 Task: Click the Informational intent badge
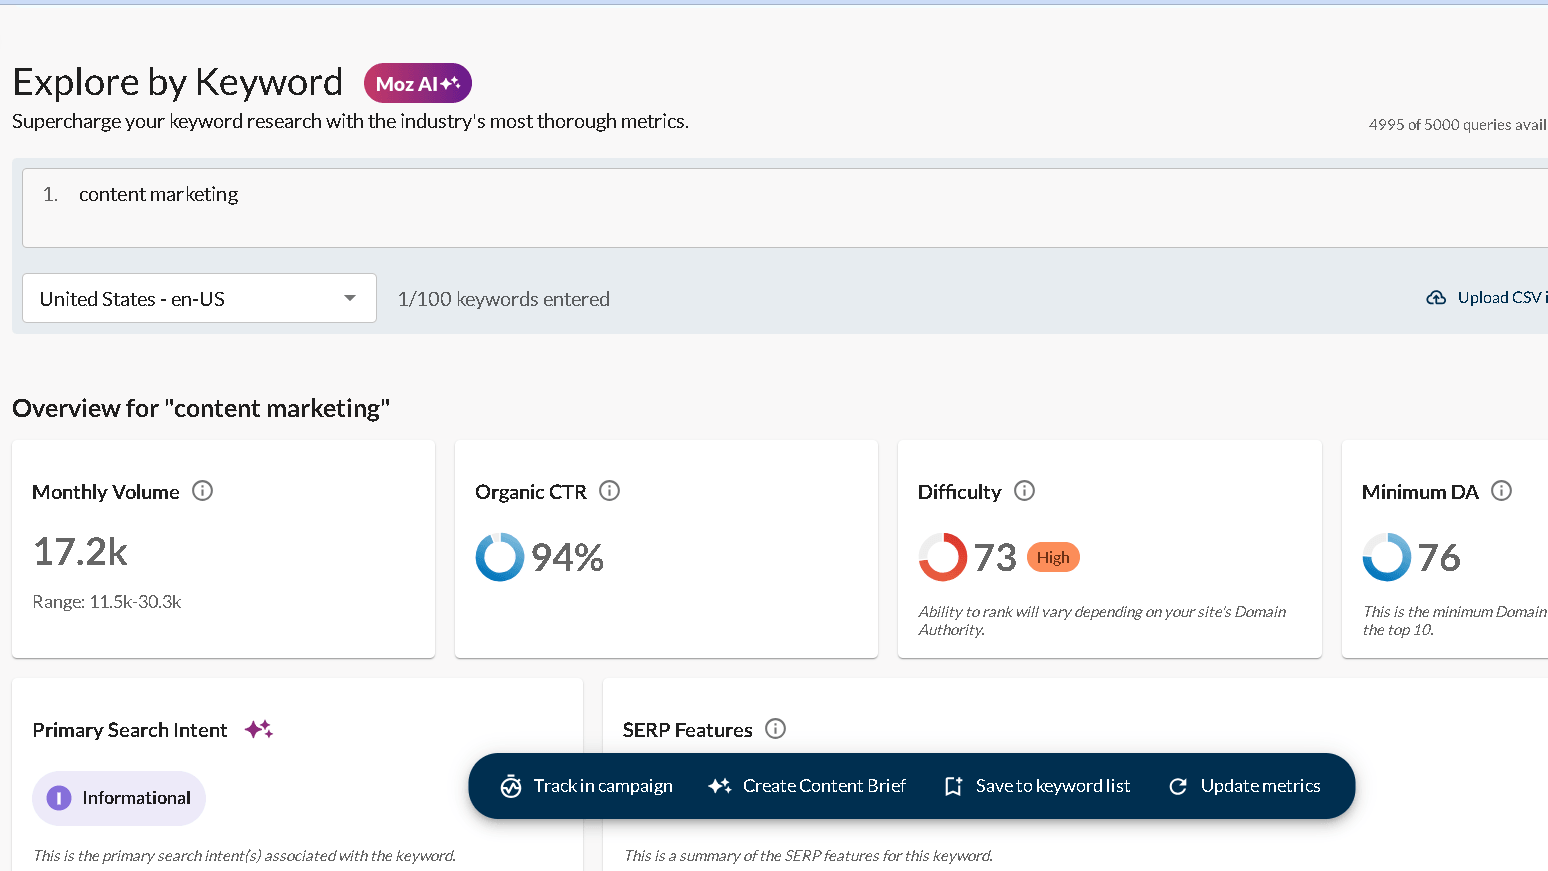[x=119, y=798]
